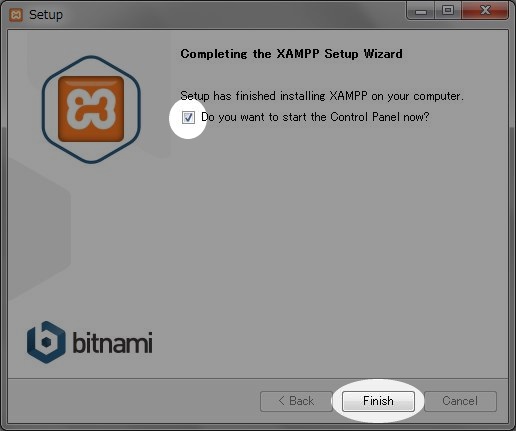The height and width of the screenshot is (431, 516).
Task: Go to the previous step with Back
Action: [296, 401]
